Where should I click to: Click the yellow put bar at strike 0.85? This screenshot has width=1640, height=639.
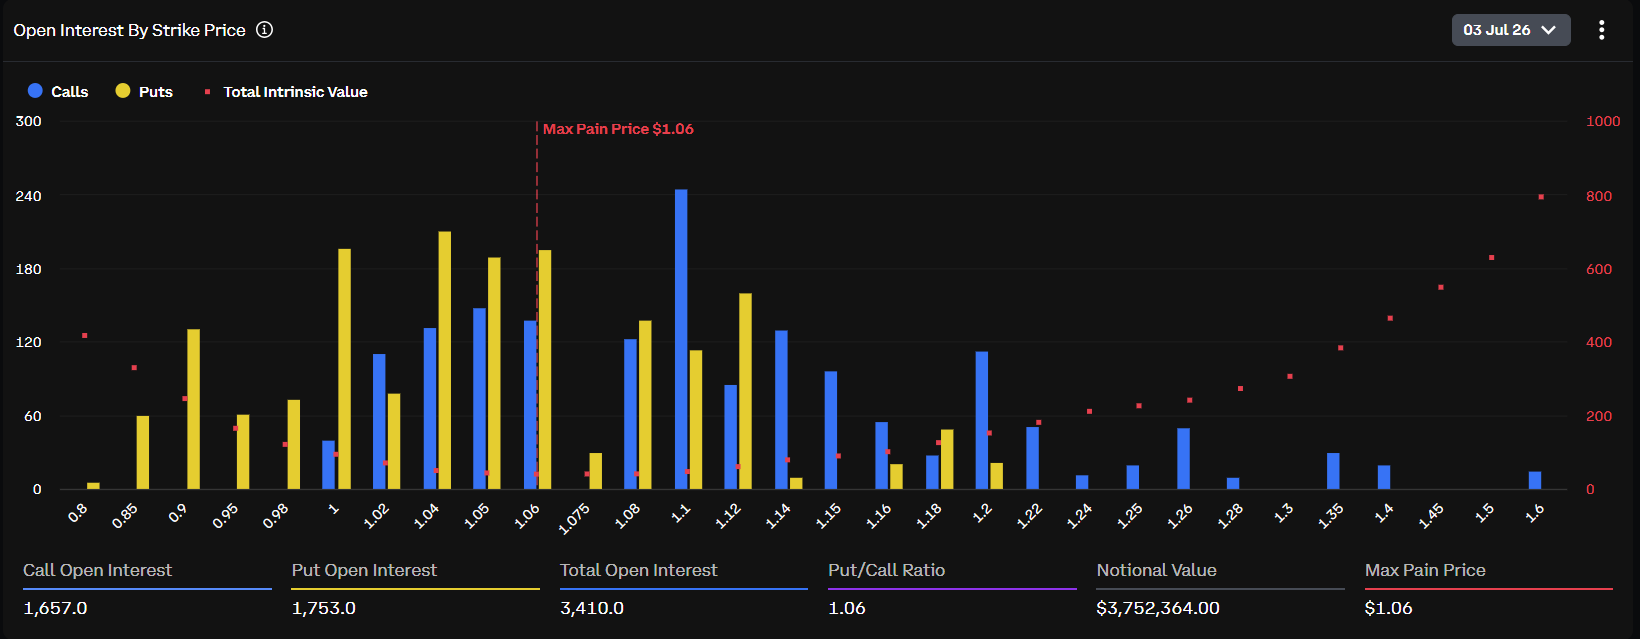coord(143,452)
